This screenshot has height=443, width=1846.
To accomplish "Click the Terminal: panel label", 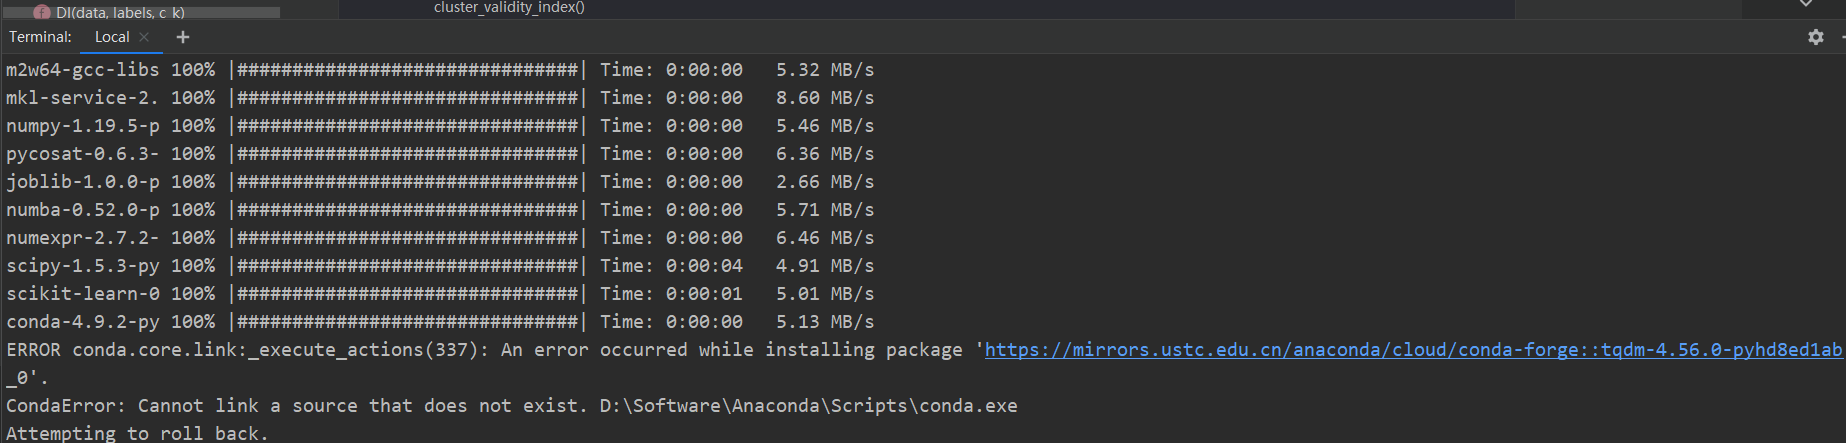I will pyautogui.click(x=40, y=37).
